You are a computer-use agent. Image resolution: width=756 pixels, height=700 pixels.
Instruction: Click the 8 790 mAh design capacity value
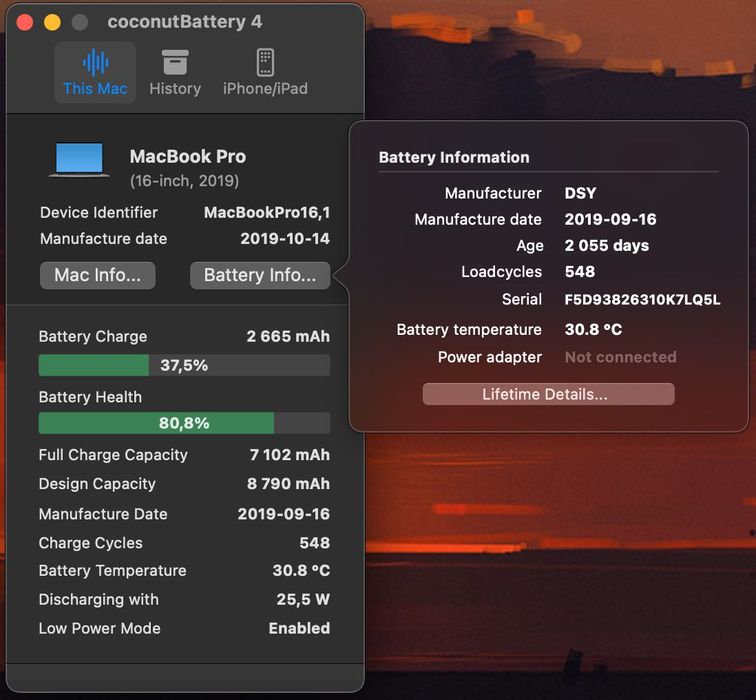[x=288, y=484]
